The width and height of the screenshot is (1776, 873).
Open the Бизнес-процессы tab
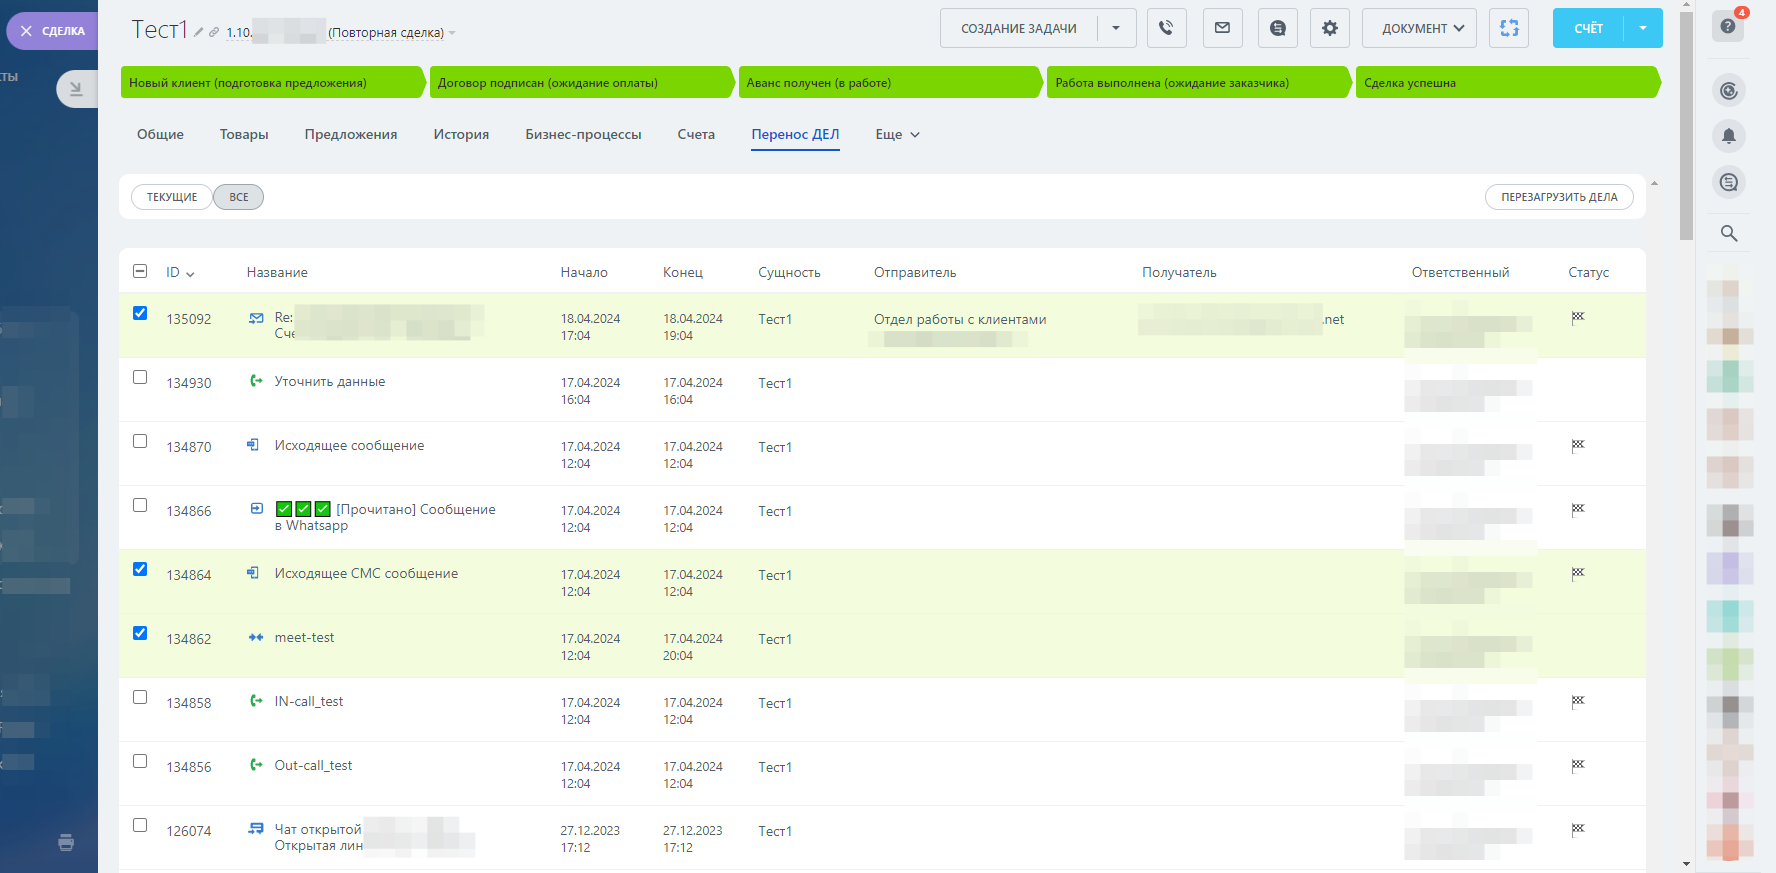pos(583,135)
